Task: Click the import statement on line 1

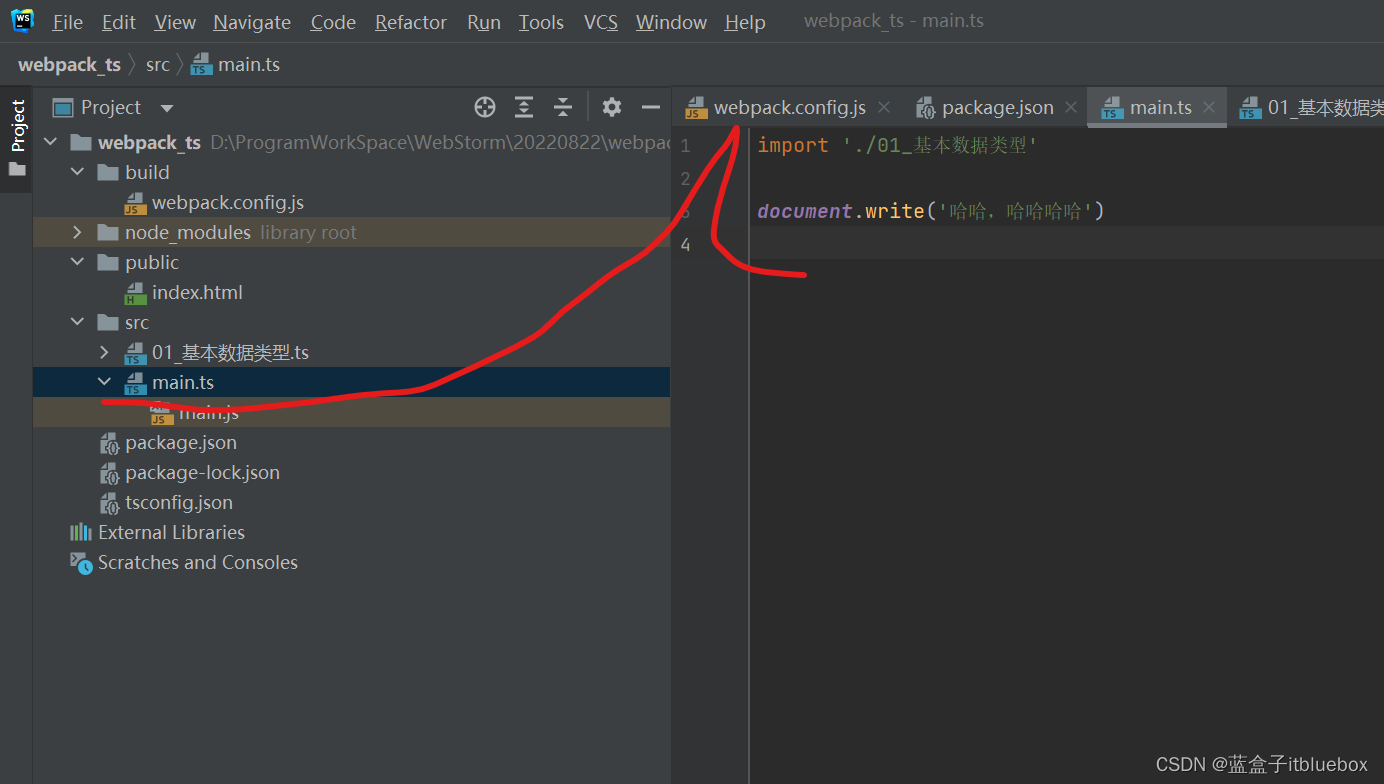Action: 898,145
